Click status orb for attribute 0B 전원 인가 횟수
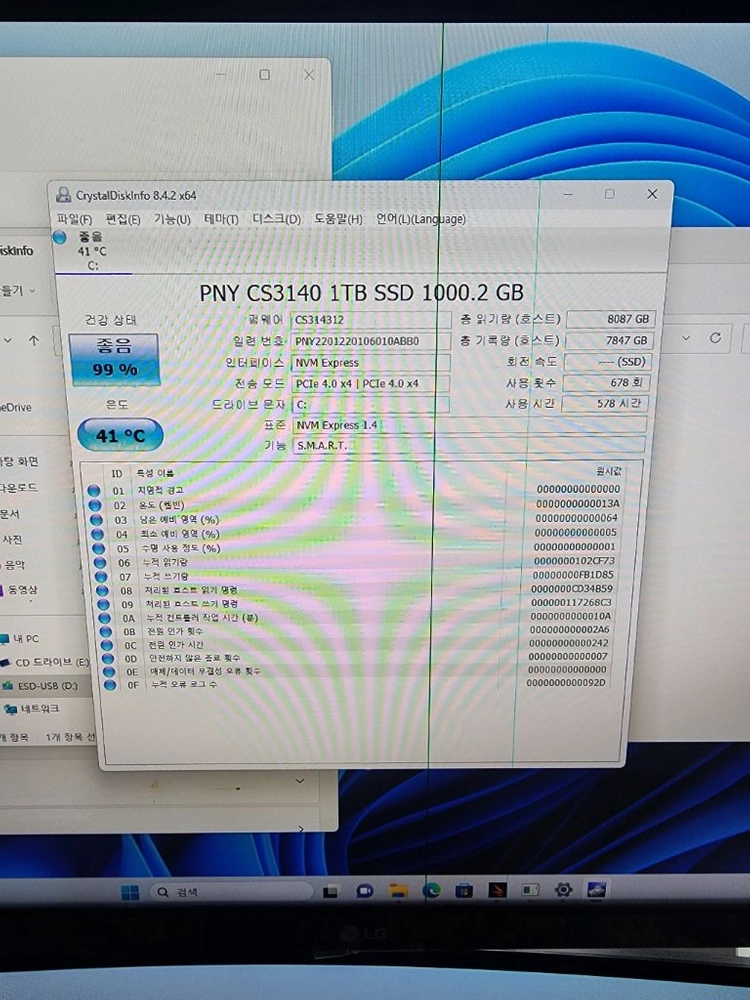The image size is (750, 1000). click(x=107, y=631)
